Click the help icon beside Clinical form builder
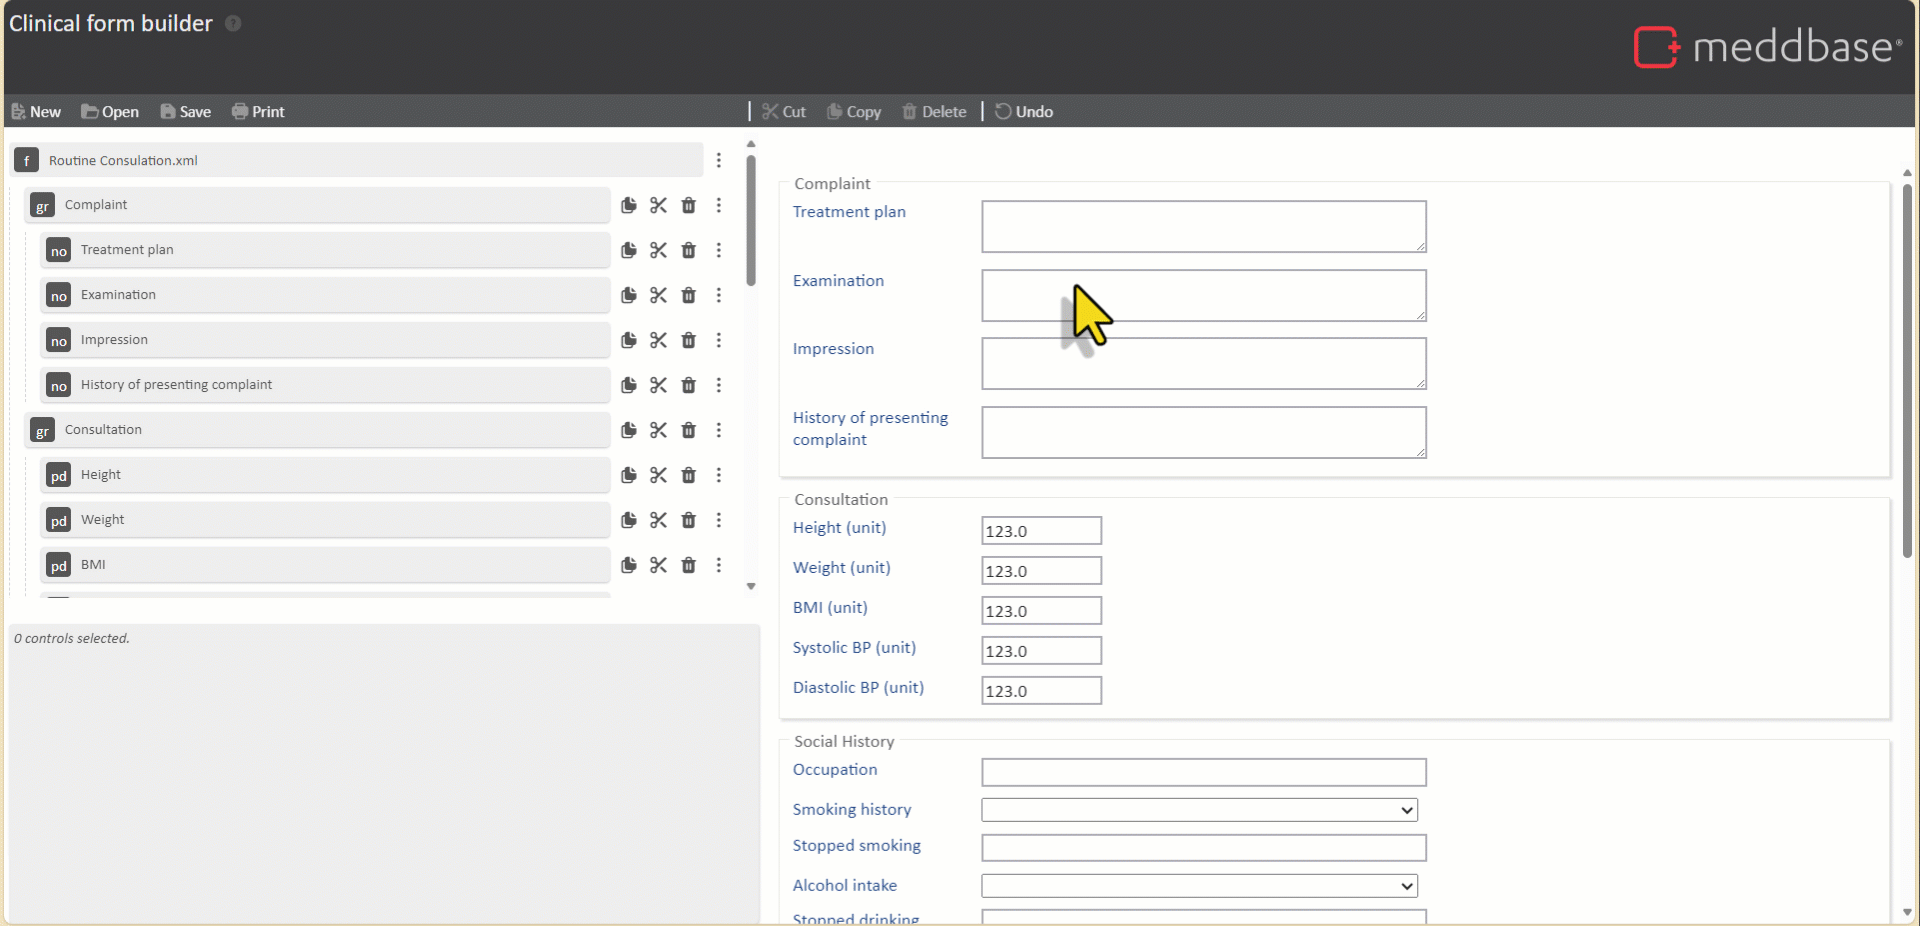The height and width of the screenshot is (926, 1920). tap(233, 23)
